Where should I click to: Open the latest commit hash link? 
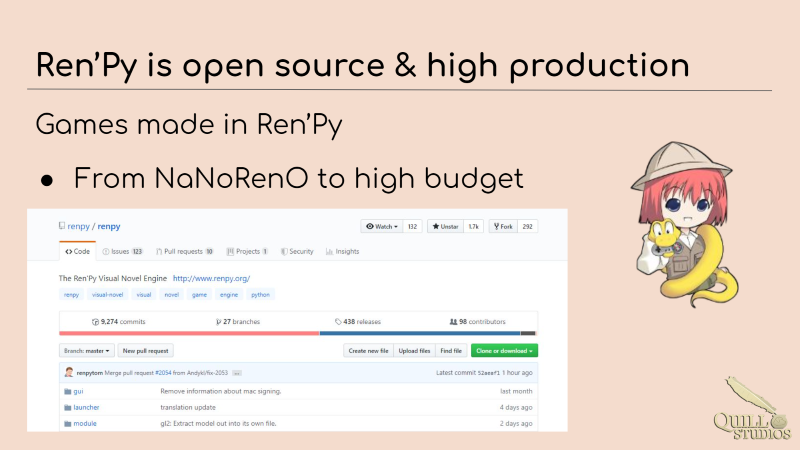coord(488,373)
